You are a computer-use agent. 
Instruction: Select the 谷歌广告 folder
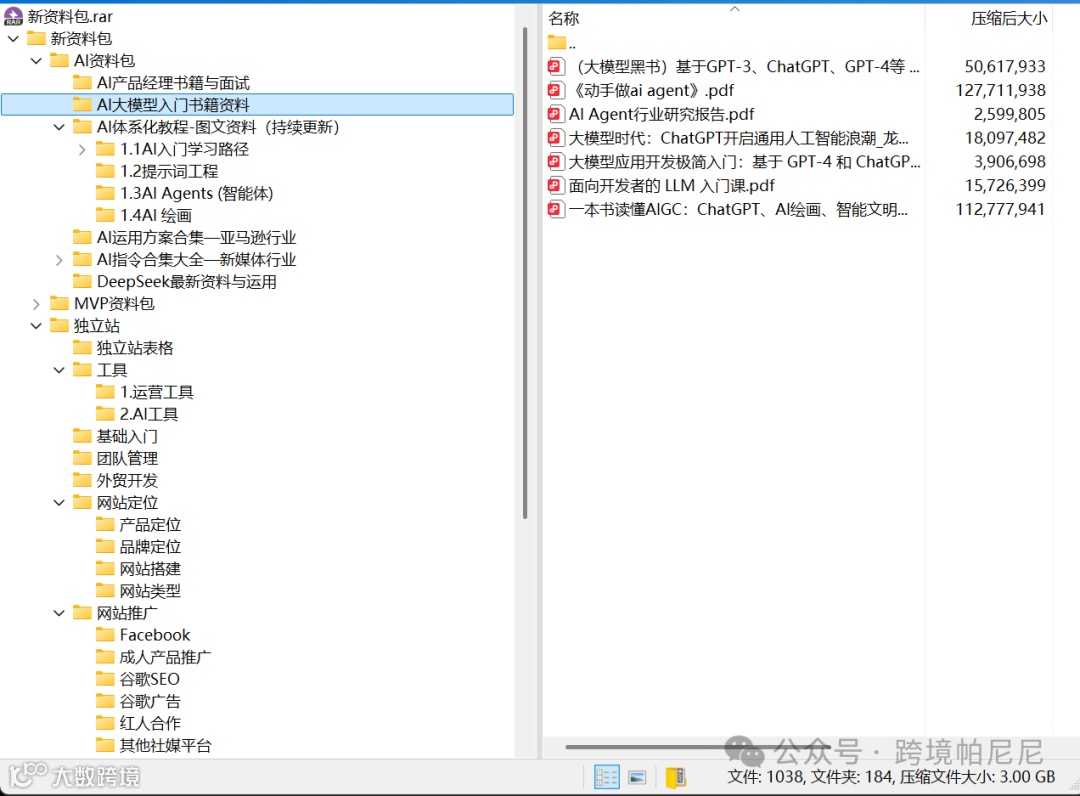pos(150,701)
